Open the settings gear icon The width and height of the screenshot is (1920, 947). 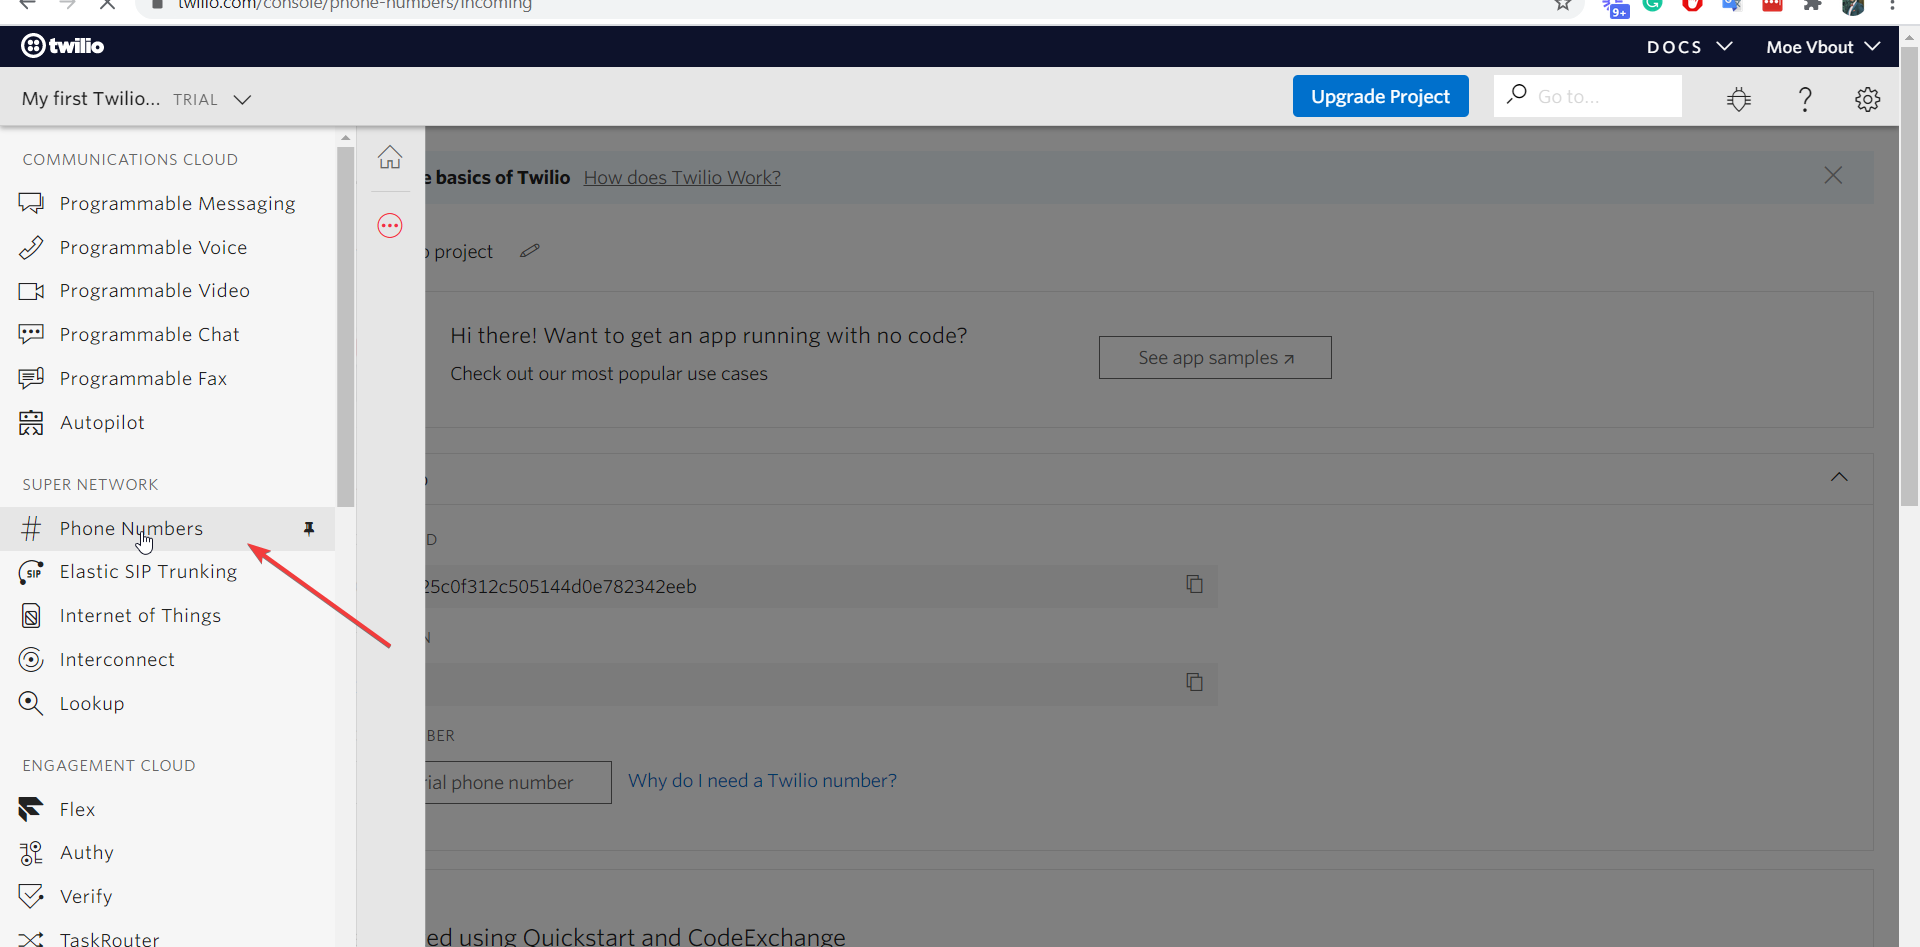tap(1867, 99)
